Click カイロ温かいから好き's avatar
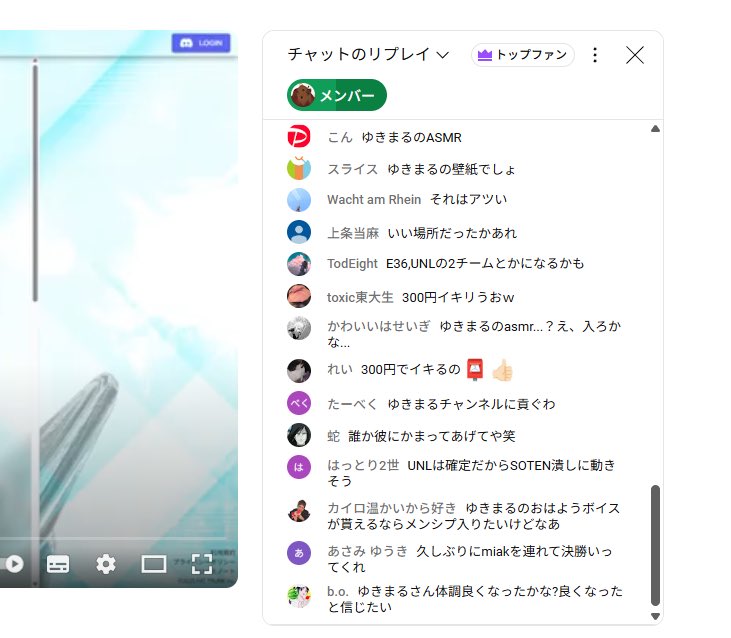 pos(299,510)
